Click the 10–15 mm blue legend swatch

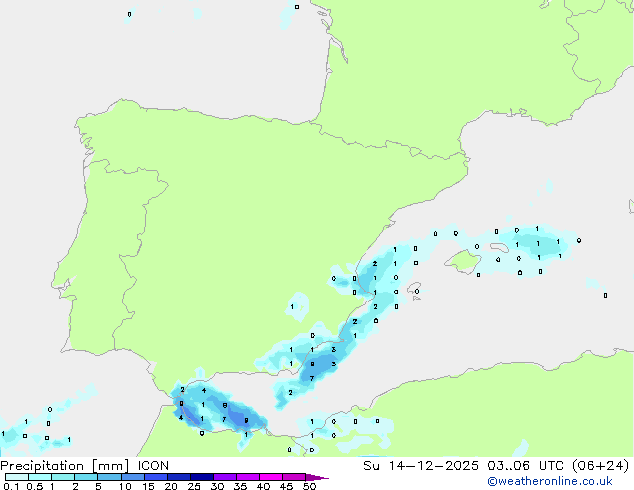(133, 477)
